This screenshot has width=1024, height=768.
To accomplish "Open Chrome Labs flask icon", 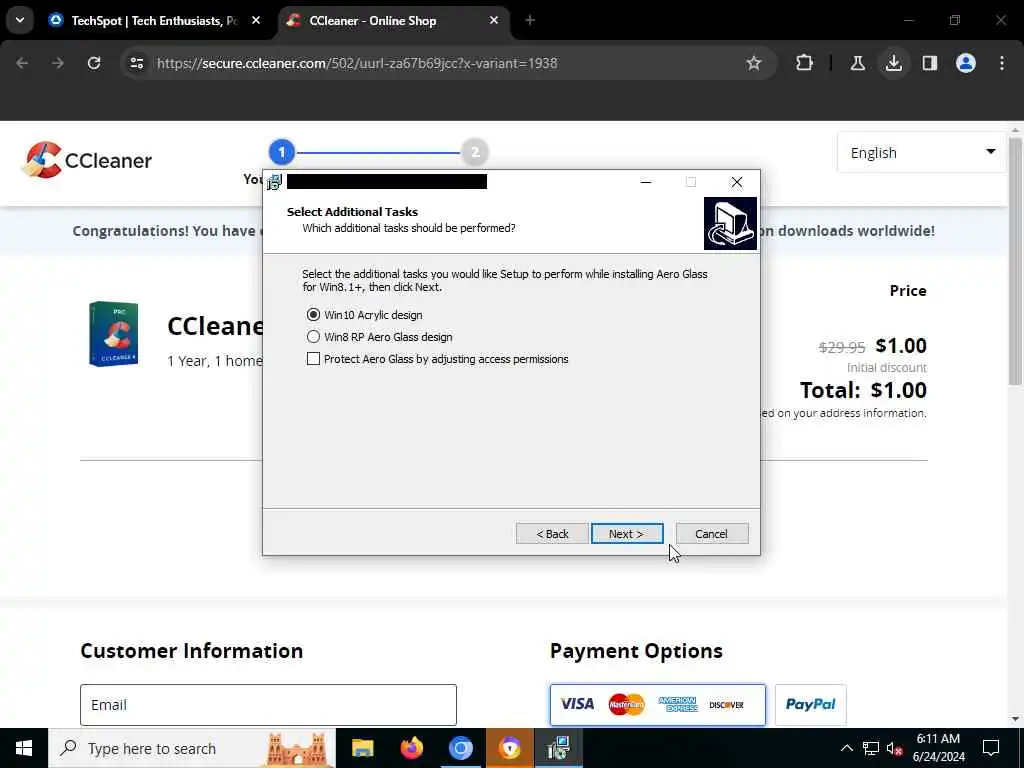I will 857,63.
